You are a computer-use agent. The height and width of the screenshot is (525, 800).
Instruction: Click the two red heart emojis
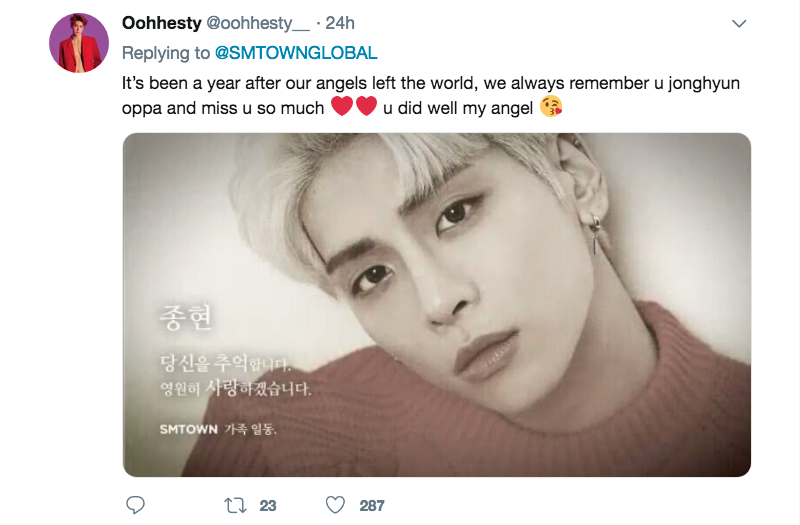354,107
